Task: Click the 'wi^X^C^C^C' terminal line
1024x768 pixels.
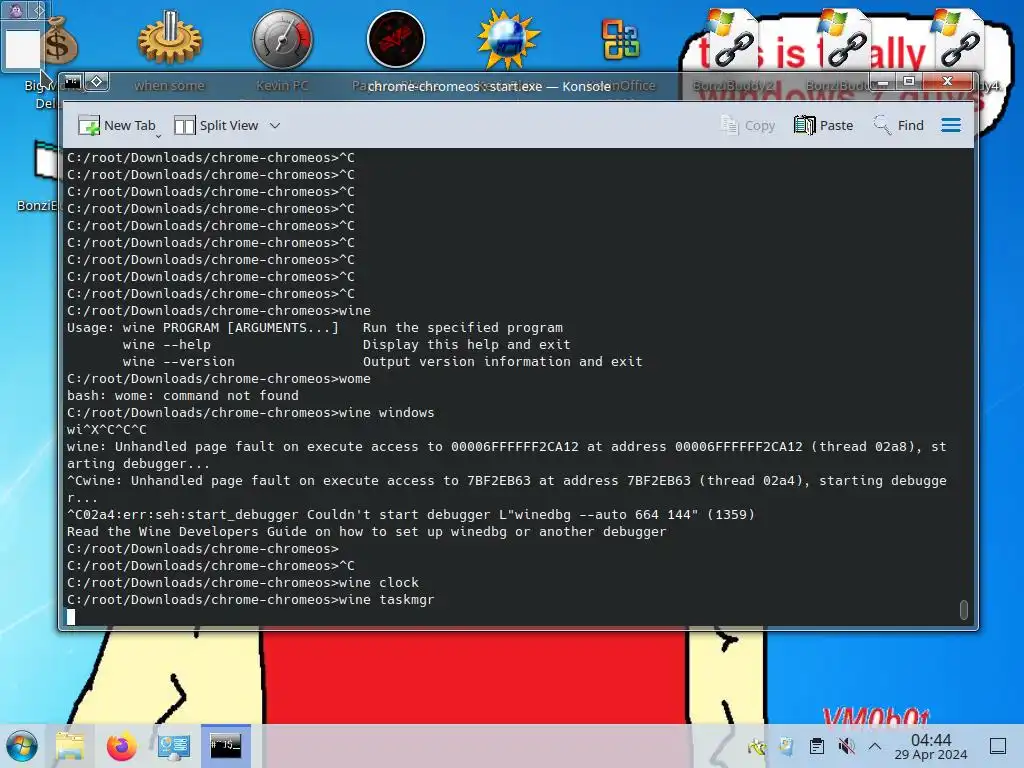Action: [x=106, y=430]
